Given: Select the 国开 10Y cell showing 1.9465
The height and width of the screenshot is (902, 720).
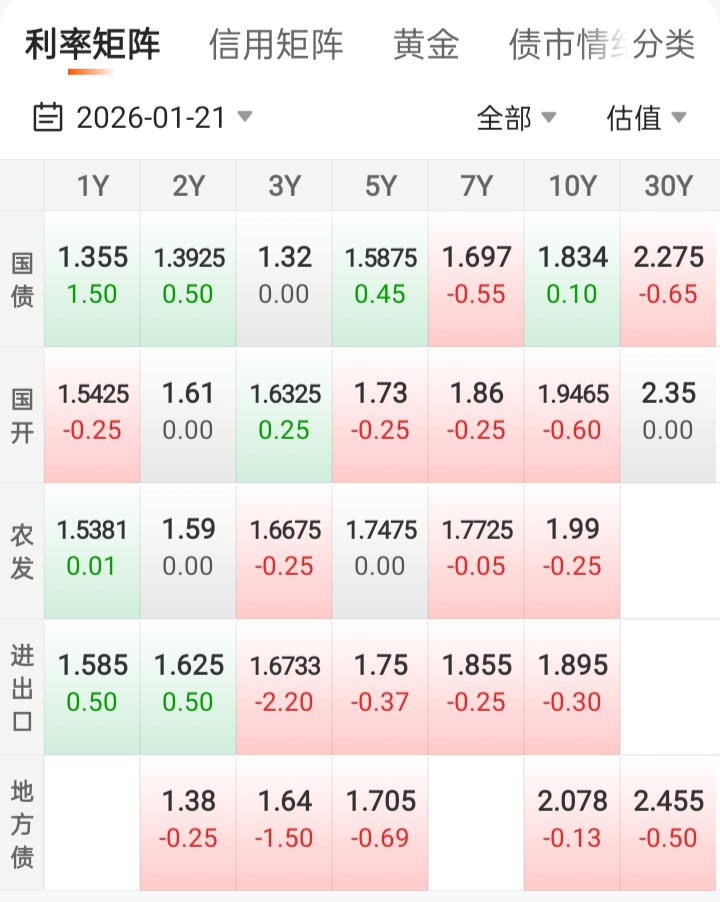Looking at the screenshot, I should pos(572,413).
